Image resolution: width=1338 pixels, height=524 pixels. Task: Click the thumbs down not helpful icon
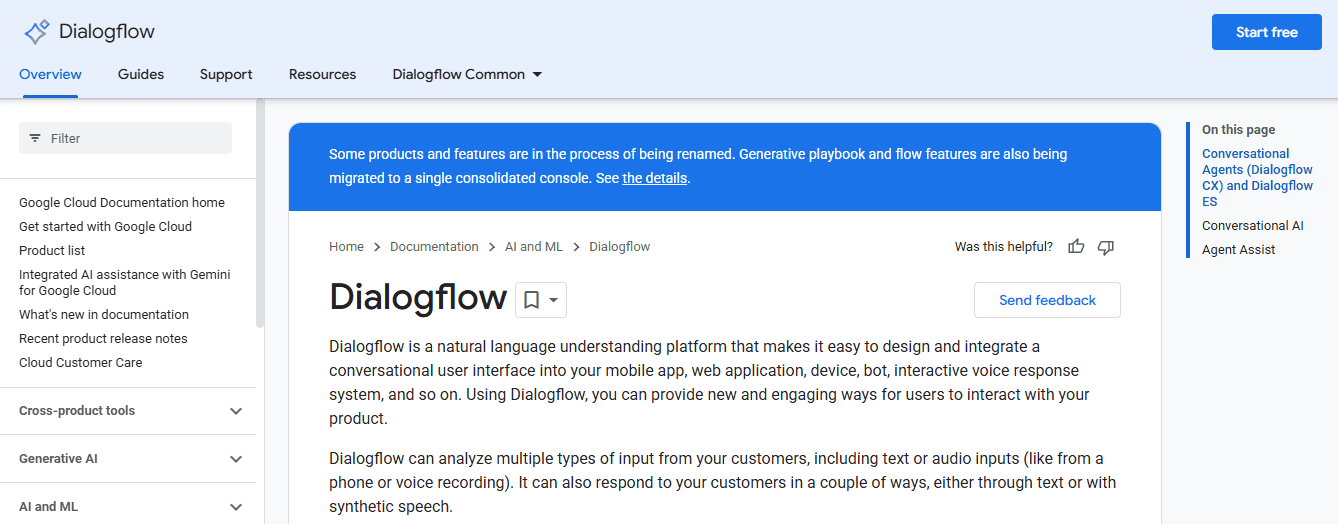coord(1106,246)
